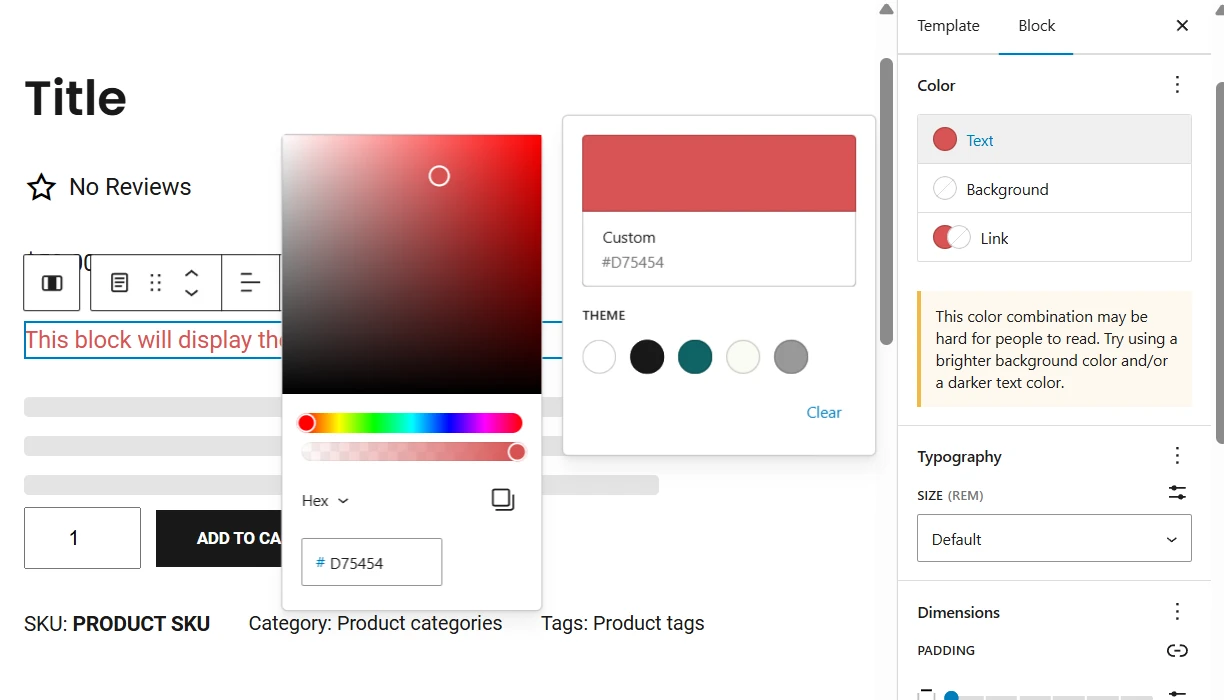Switch to the Block tab
This screenshot has height=700, width=1224.
click(1036, 25)
